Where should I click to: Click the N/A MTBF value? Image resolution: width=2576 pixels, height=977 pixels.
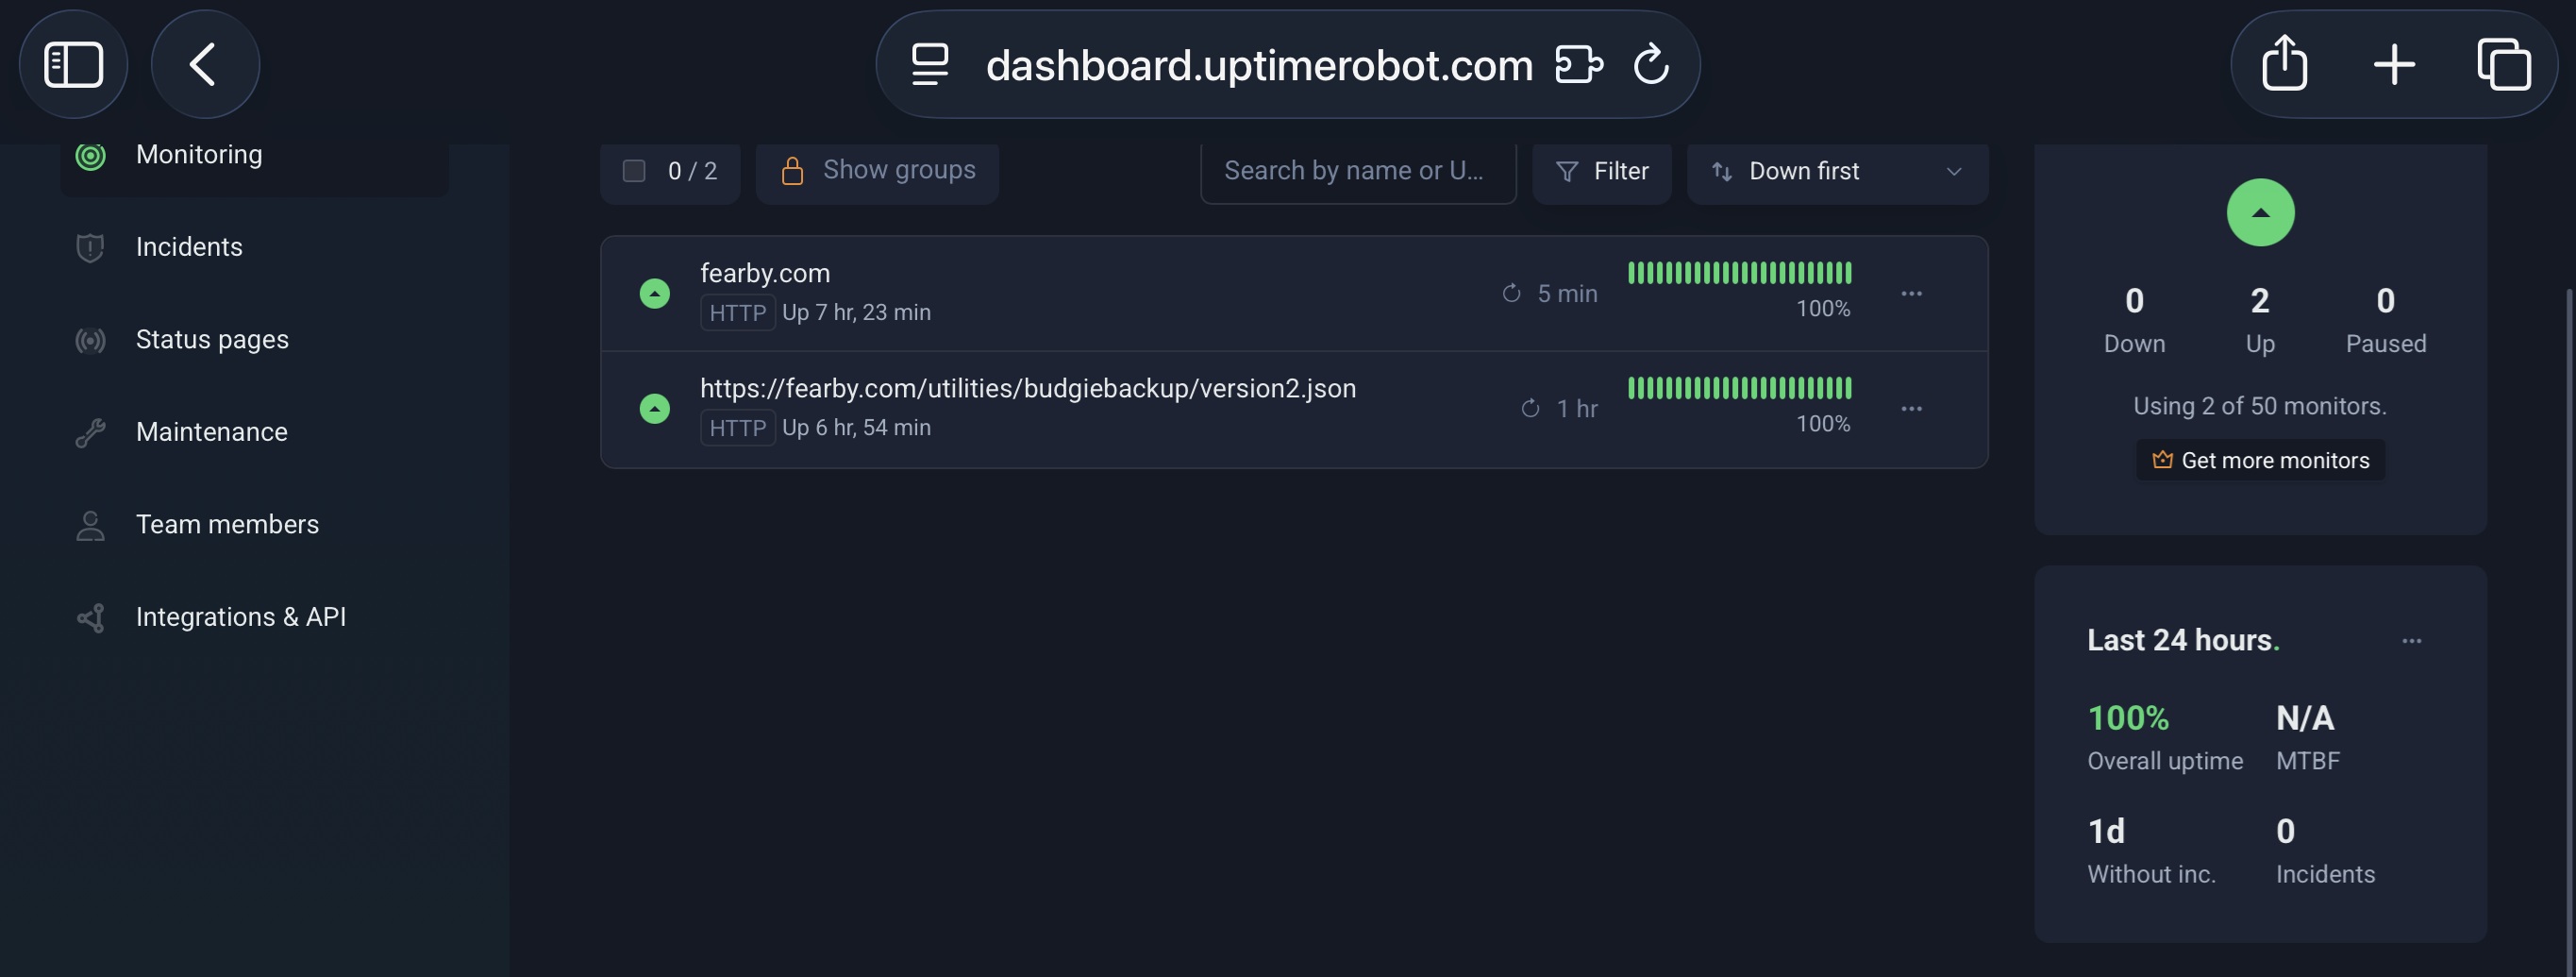point(2305,718)
